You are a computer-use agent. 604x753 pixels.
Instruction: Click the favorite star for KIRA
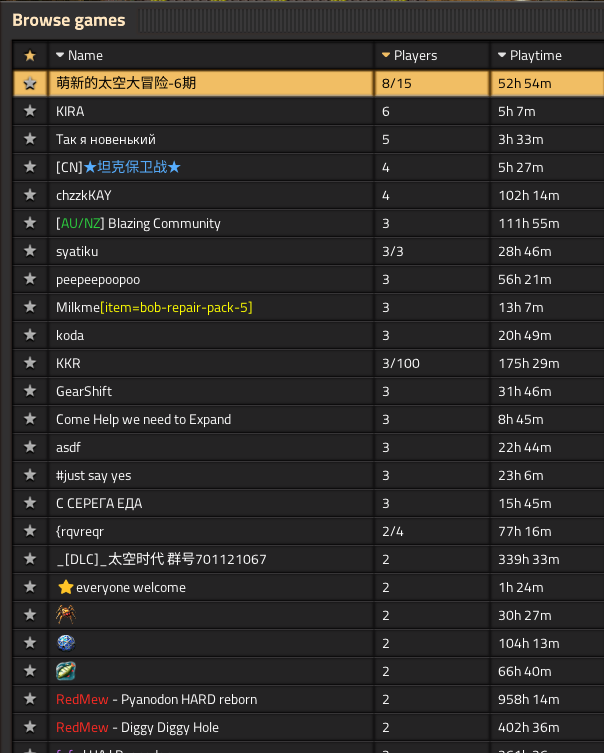29,111
